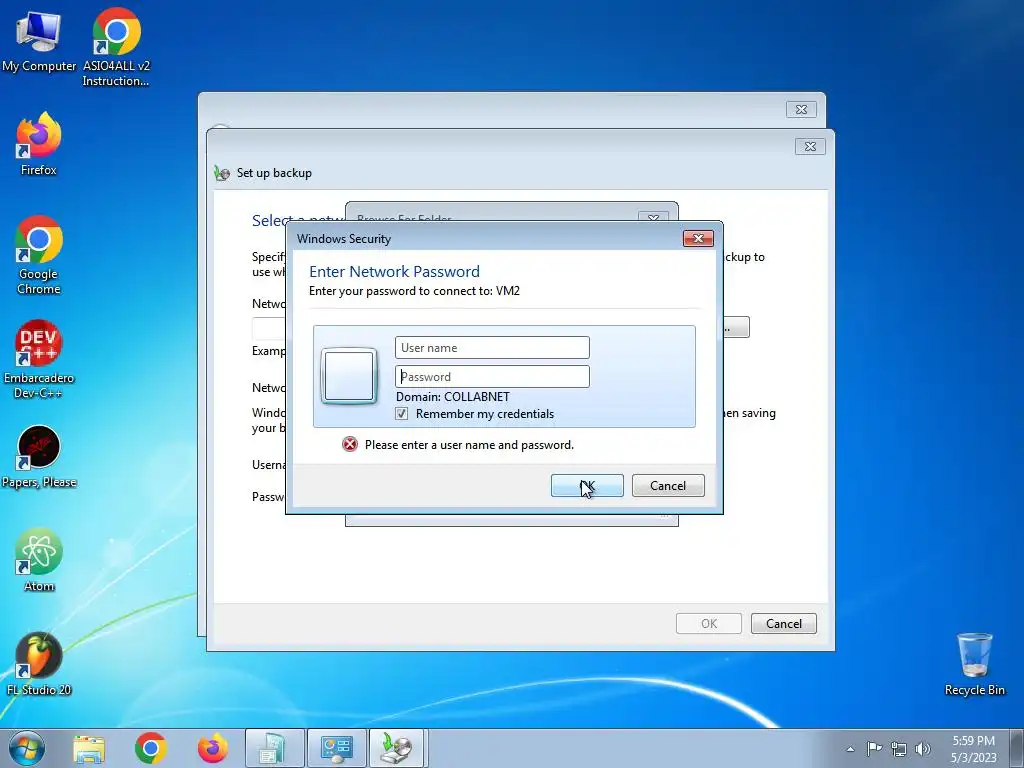This screenshot has height=768, width=1024.
Task: Cancel the Windows Security dialog
Action: point(668,485)
